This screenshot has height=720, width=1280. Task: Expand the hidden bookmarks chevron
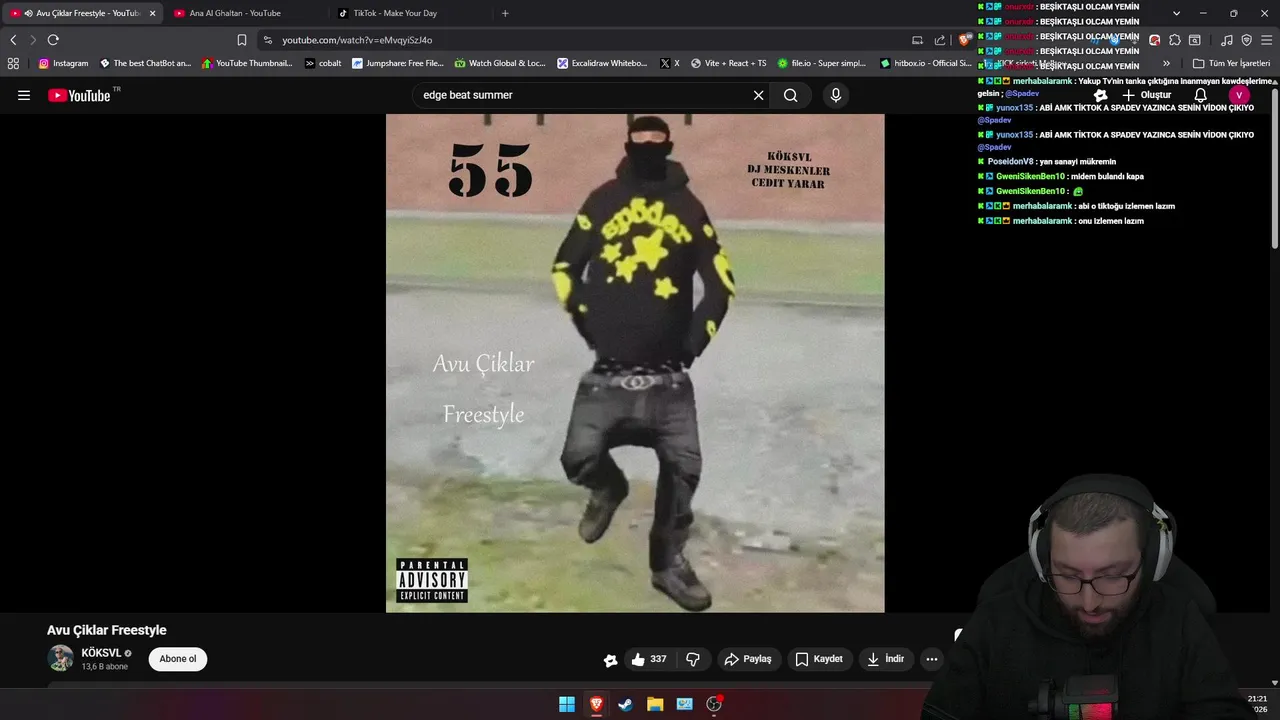(x=1166, y=63)
